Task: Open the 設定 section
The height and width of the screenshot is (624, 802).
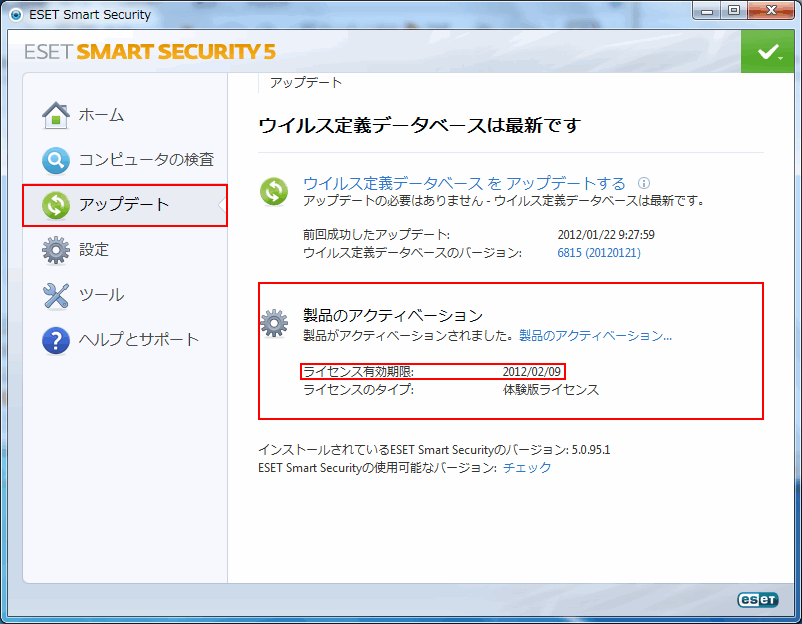Action: pos(94,250)
